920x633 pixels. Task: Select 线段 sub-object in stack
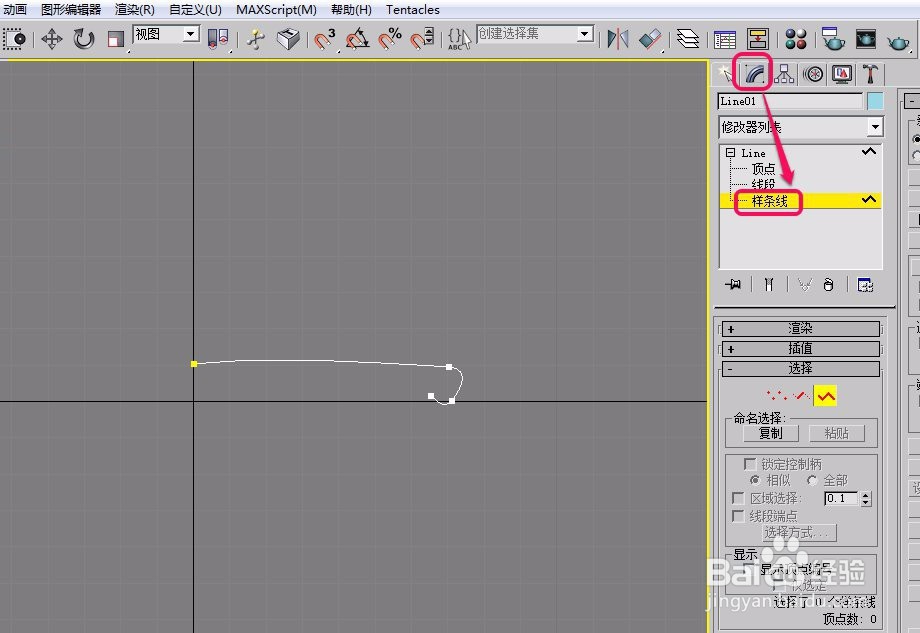point(763,184)
